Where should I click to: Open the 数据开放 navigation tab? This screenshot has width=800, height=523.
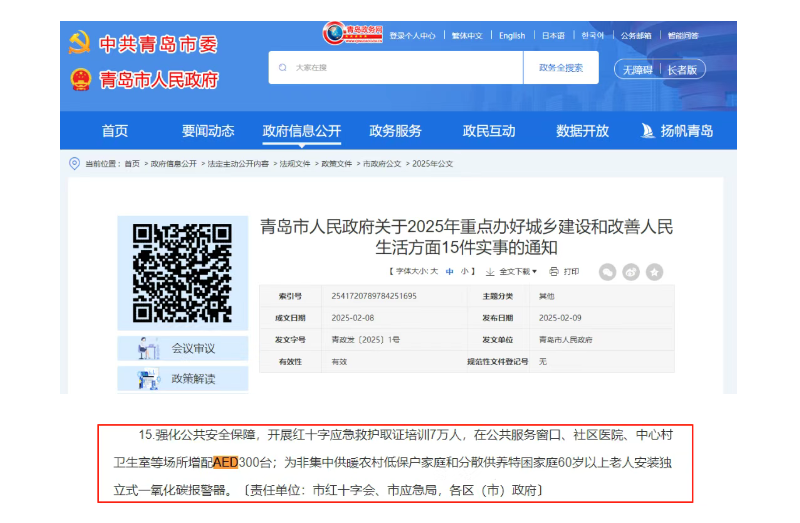point(582,131)
